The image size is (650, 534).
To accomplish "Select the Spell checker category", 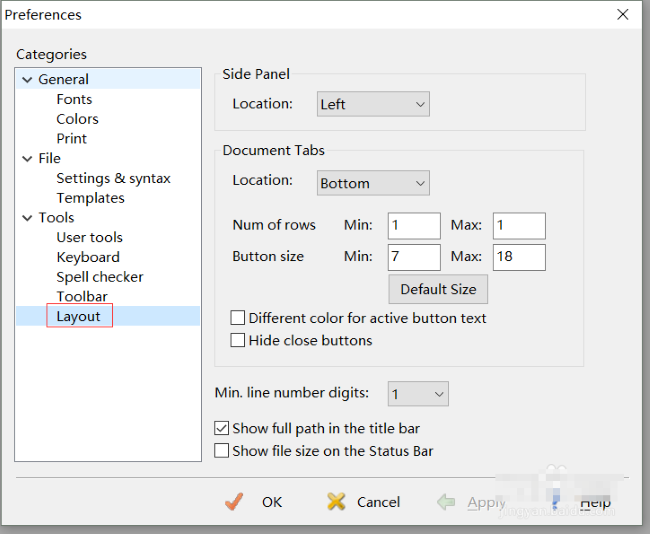I will click(99, 277).
